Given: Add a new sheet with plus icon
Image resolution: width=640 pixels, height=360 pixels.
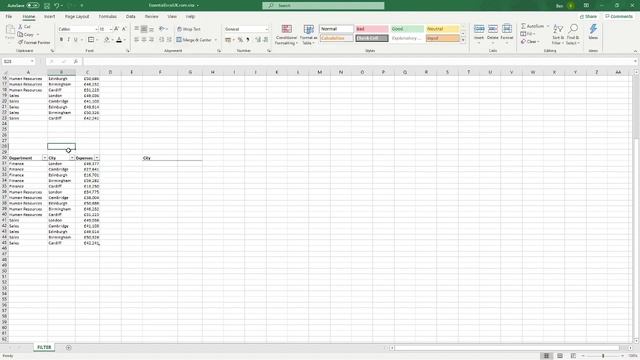Looking at the screenshot, I should [x=69, y=348].
